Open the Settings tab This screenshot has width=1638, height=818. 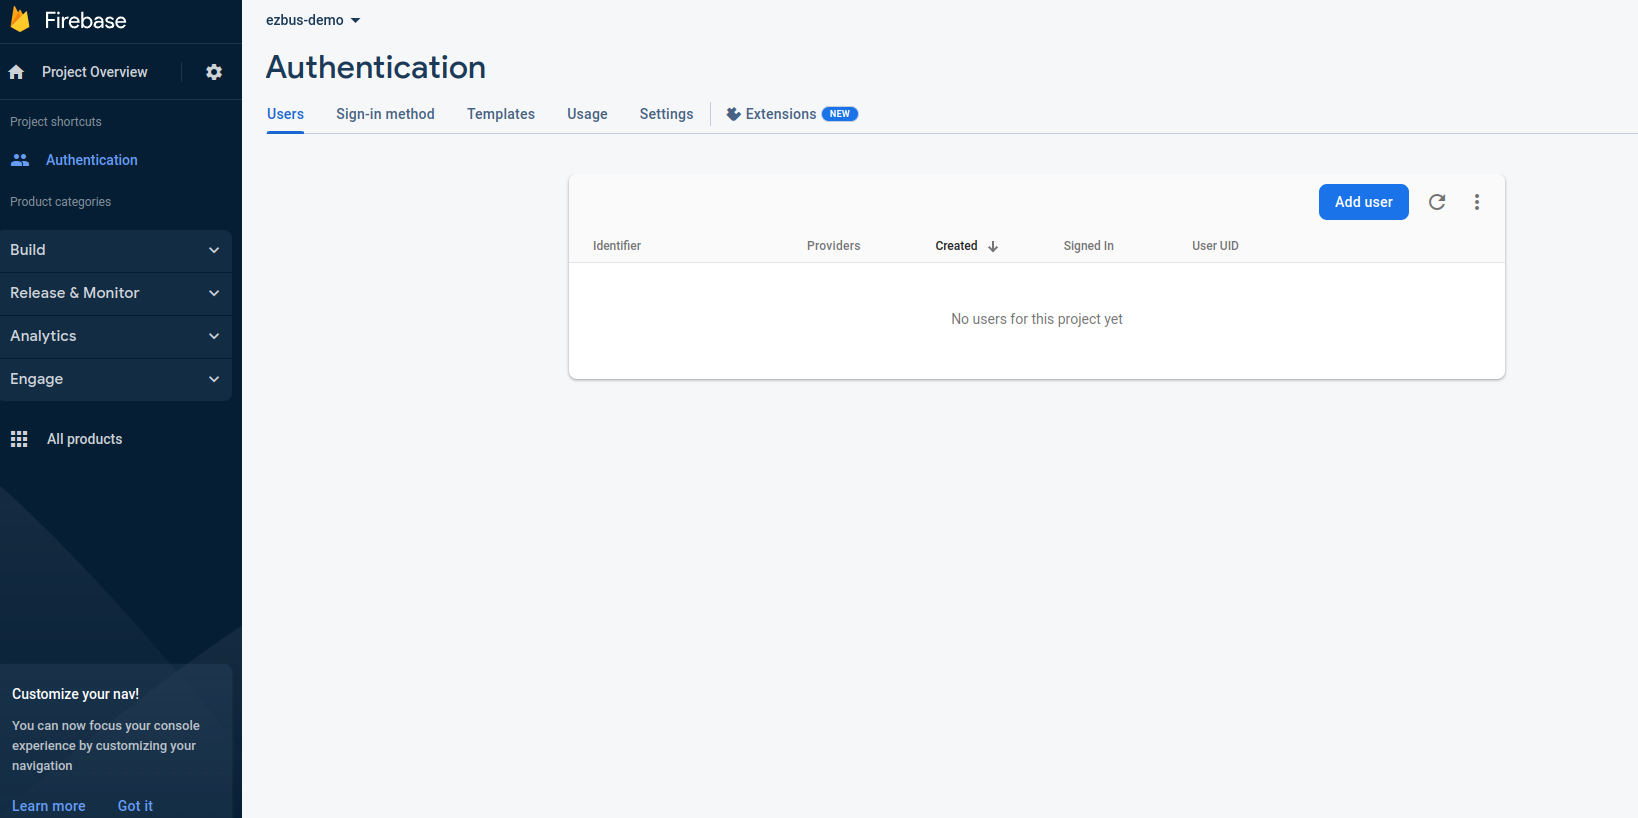[666, 114]
